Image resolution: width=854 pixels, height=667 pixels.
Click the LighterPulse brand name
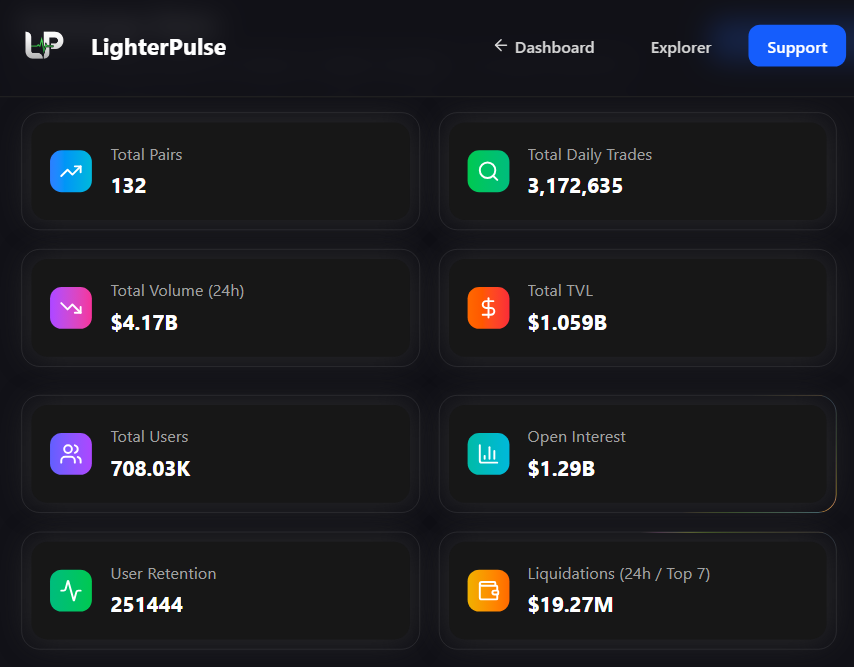[x=158, y=47]
